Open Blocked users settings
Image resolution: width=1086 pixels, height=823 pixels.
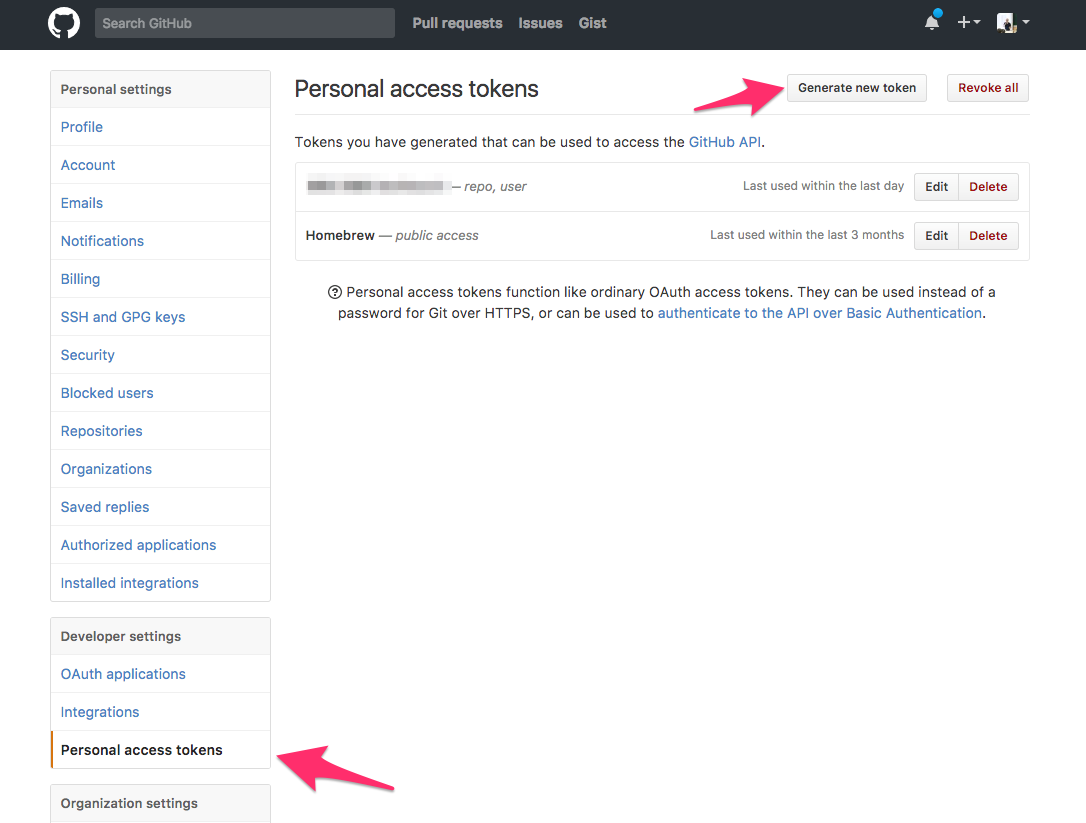coord(161,393)
